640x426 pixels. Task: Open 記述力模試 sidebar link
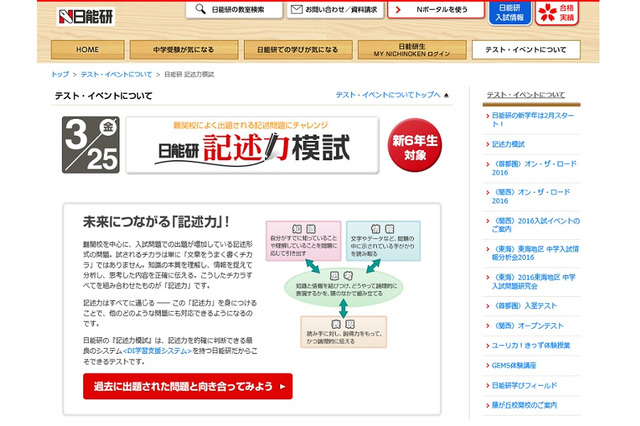pos(508,144)
